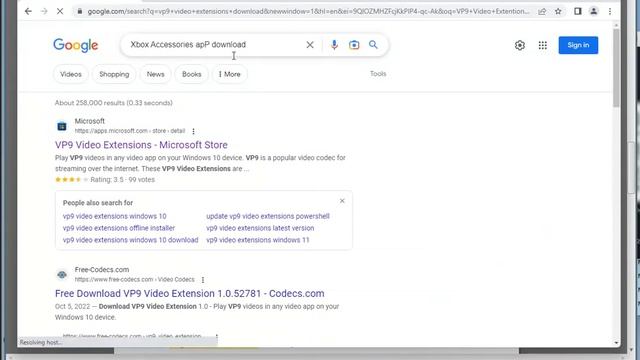
Task: Click the Microsoft site name text
Action: pos(90,121)
